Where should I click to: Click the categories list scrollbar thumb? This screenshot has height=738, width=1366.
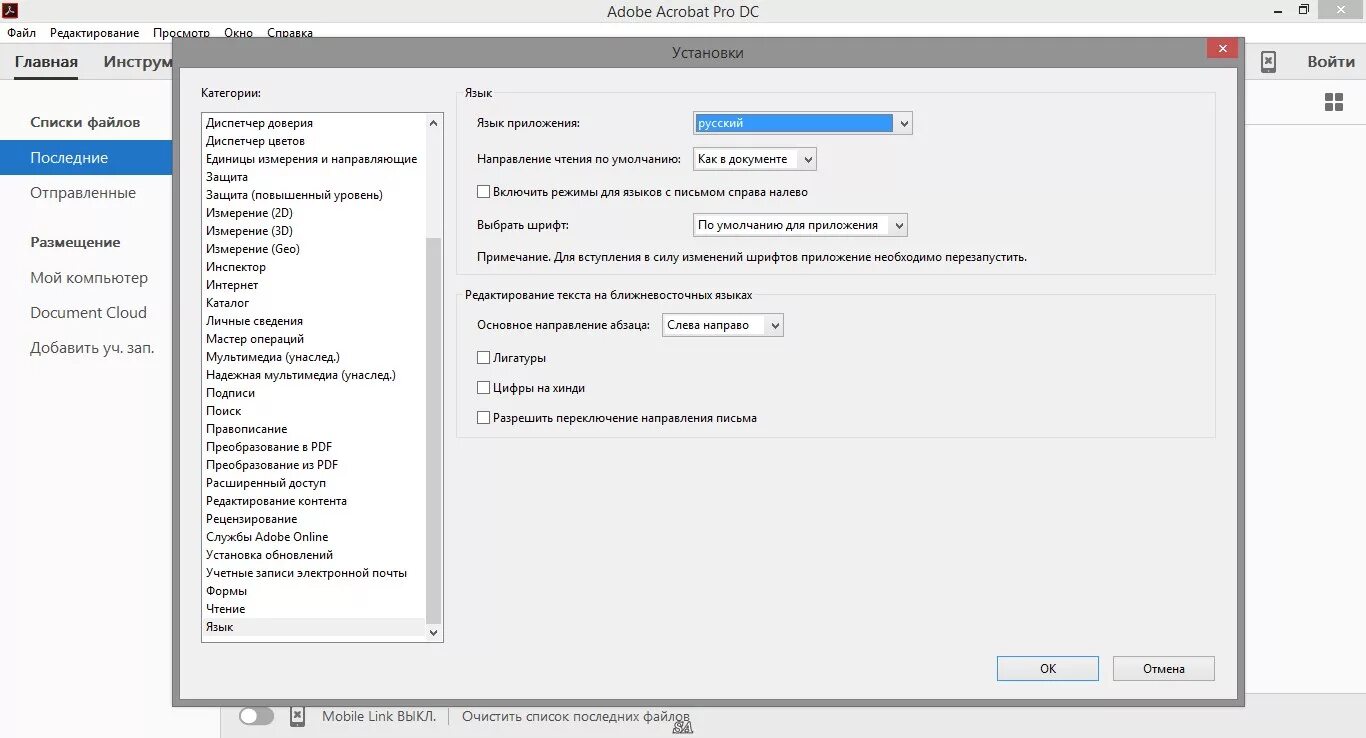433,430
